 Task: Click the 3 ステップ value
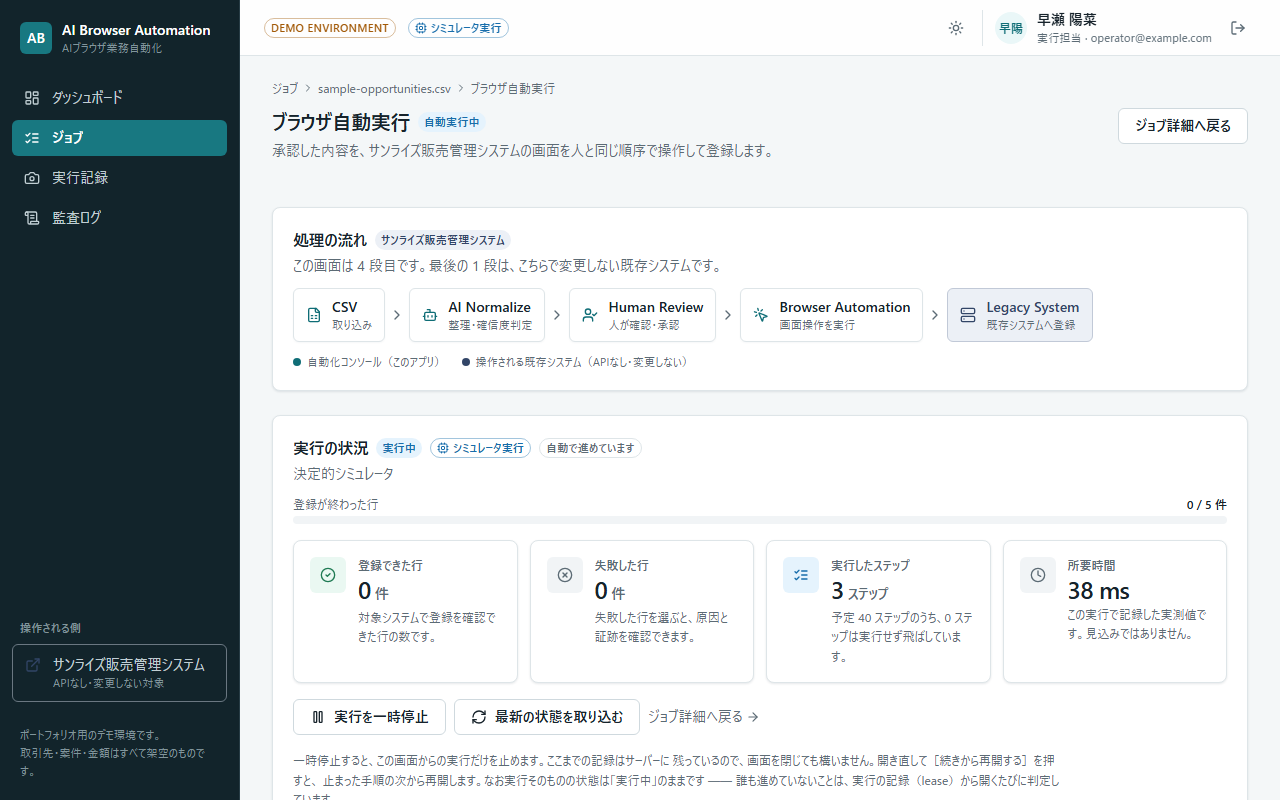tap(859, 591)
